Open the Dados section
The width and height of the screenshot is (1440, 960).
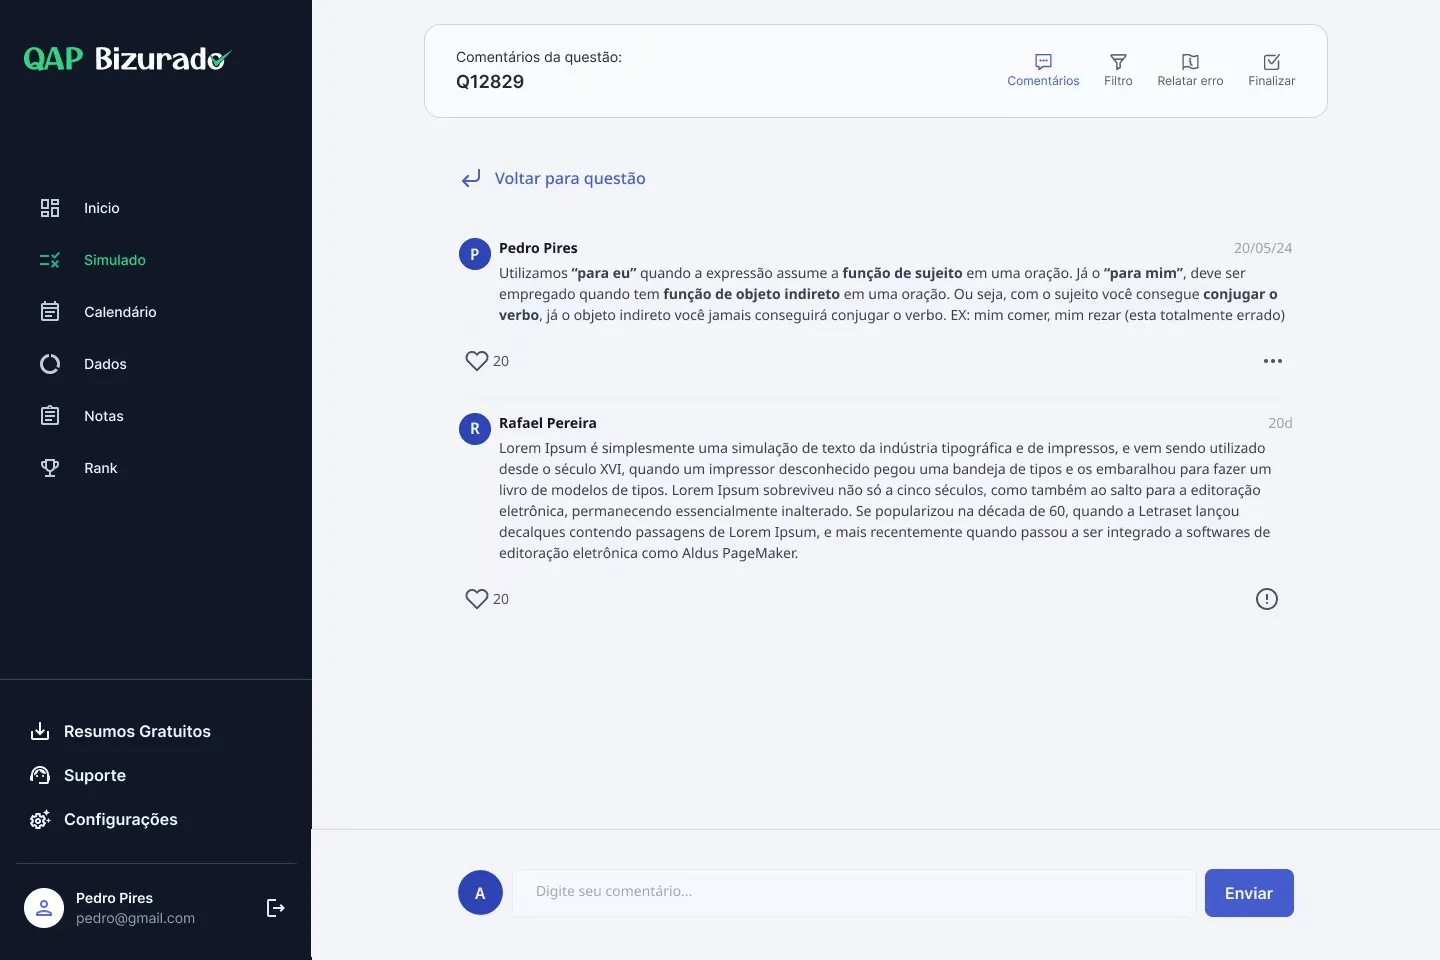coord(105,364)
